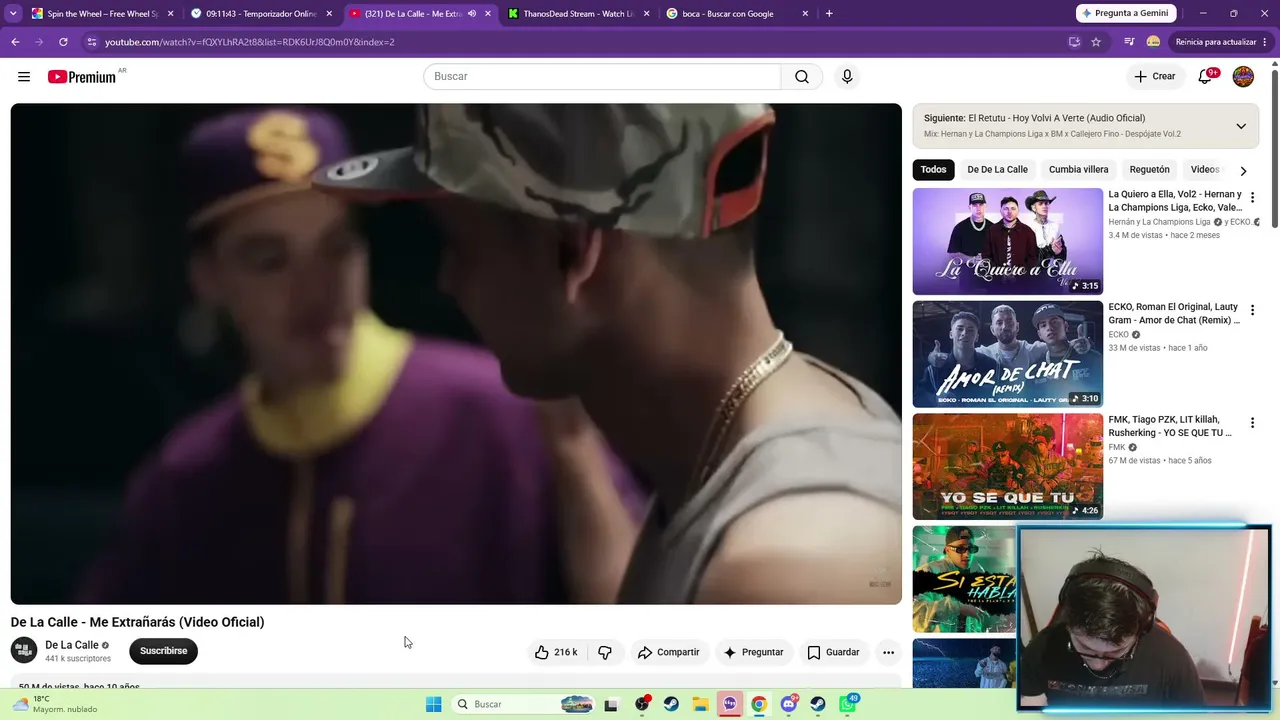Click the page vertical scrollbar
The width and height of the screenshot is (1280, 720).
pyautogui.click(x=1274, y=150)
